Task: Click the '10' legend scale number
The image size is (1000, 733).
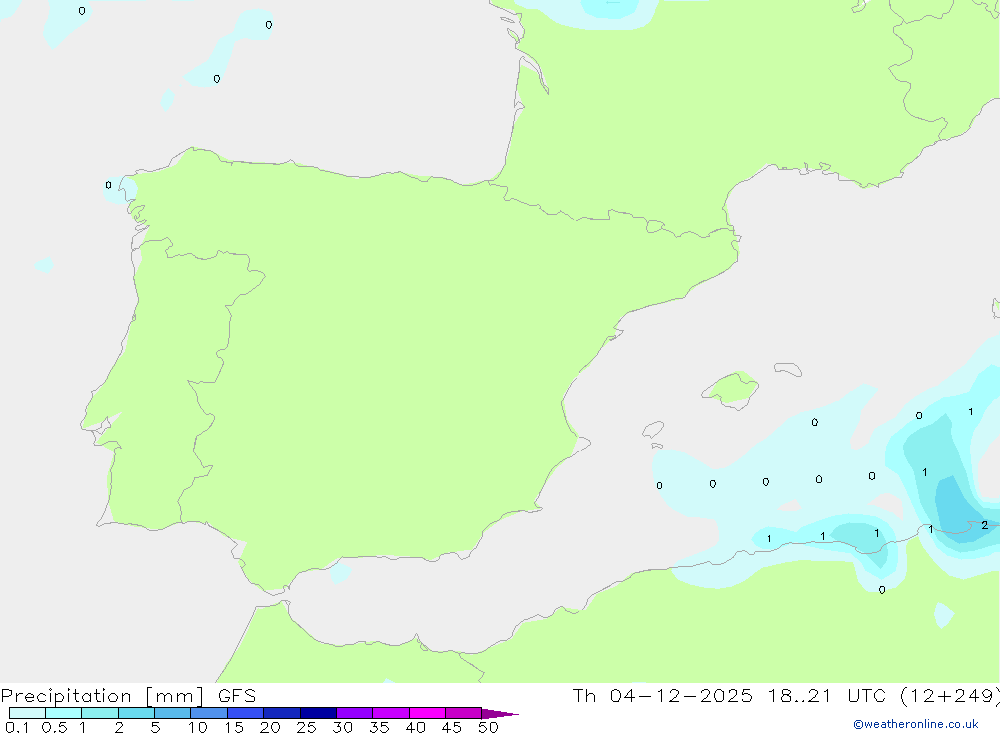Action: [197, 727]
